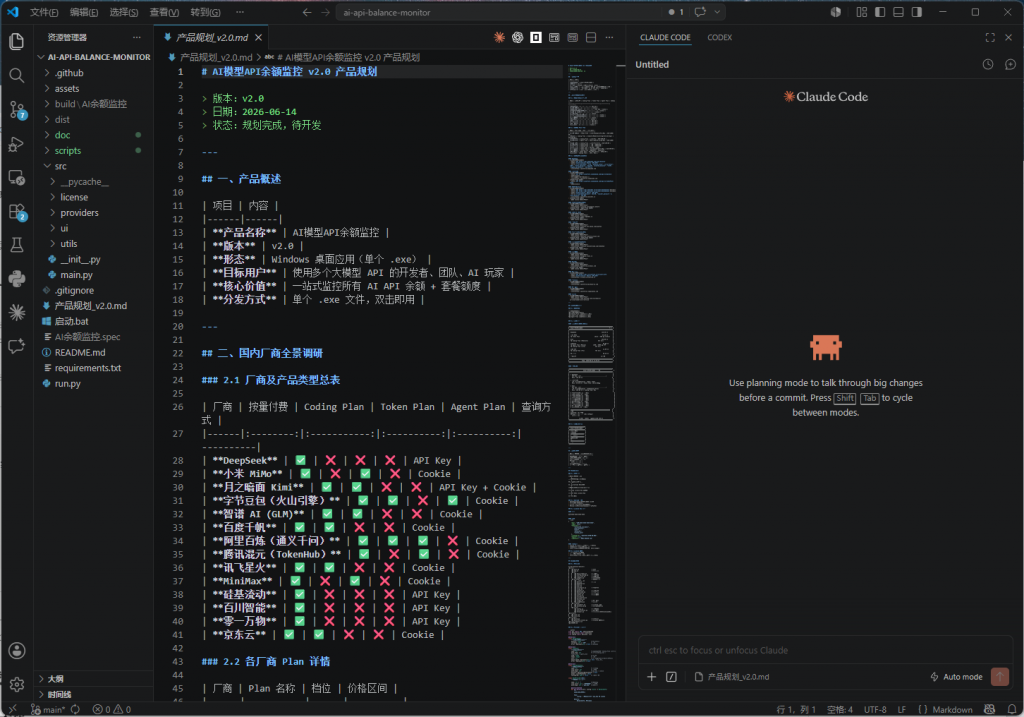Open editor more actions ellipsis

(x=609, y=37)
